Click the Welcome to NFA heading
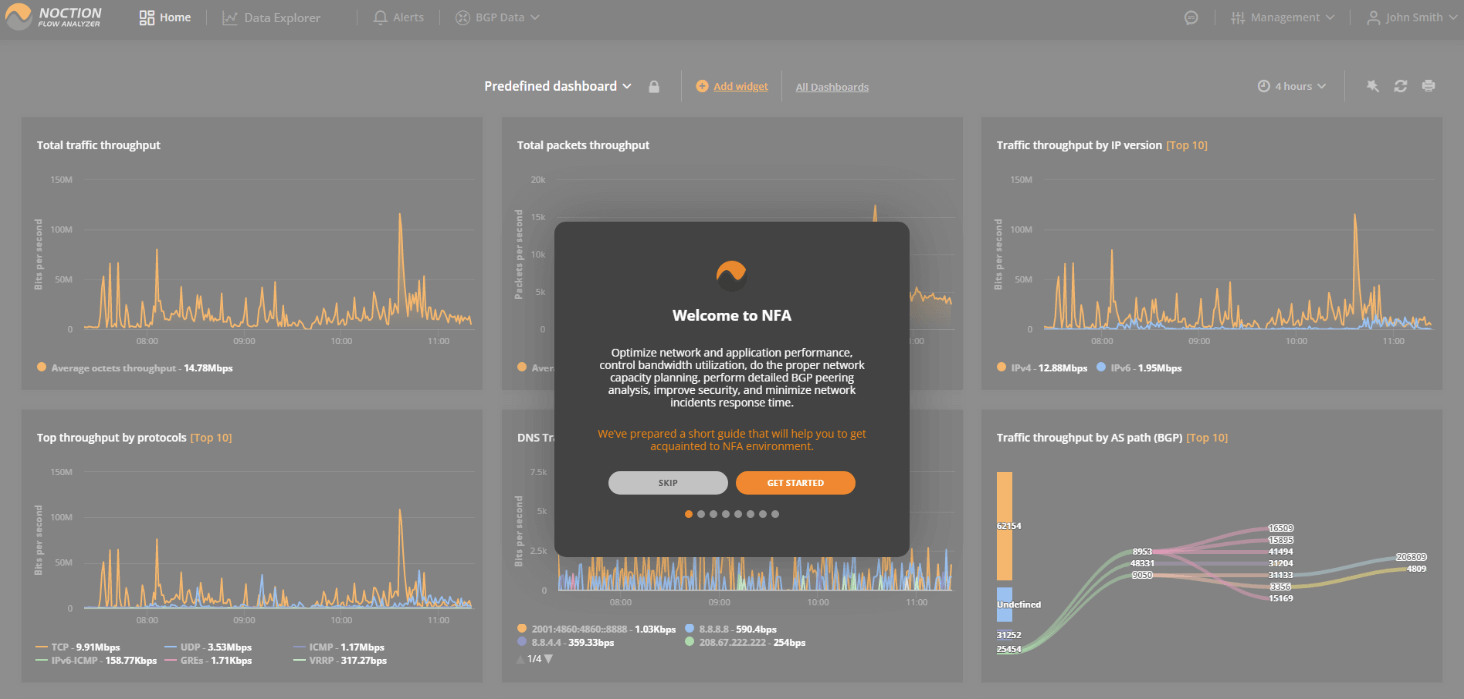The image size is (1464, 699). (x=732, y=316)
